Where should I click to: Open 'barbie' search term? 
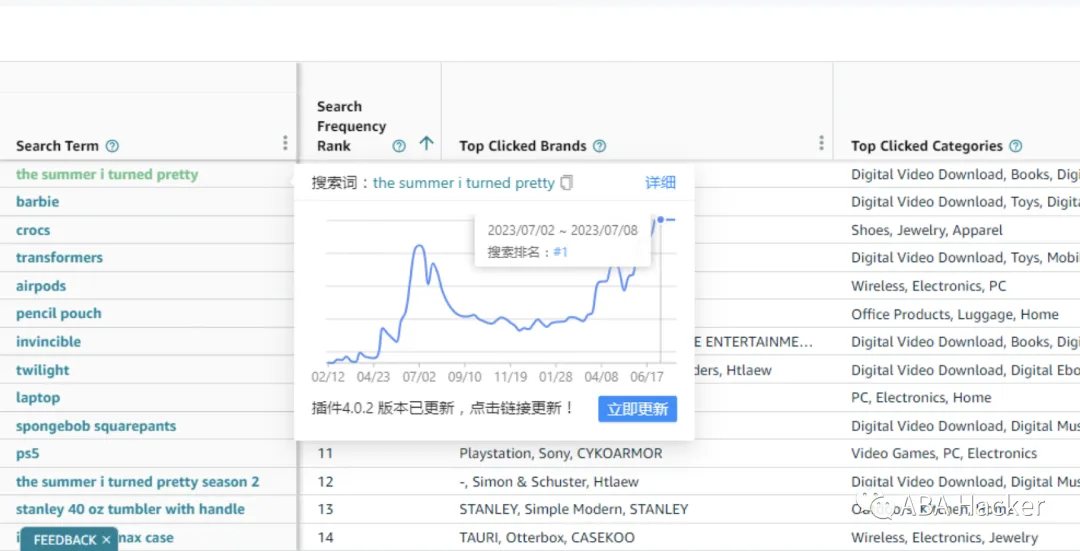[37, 202]
